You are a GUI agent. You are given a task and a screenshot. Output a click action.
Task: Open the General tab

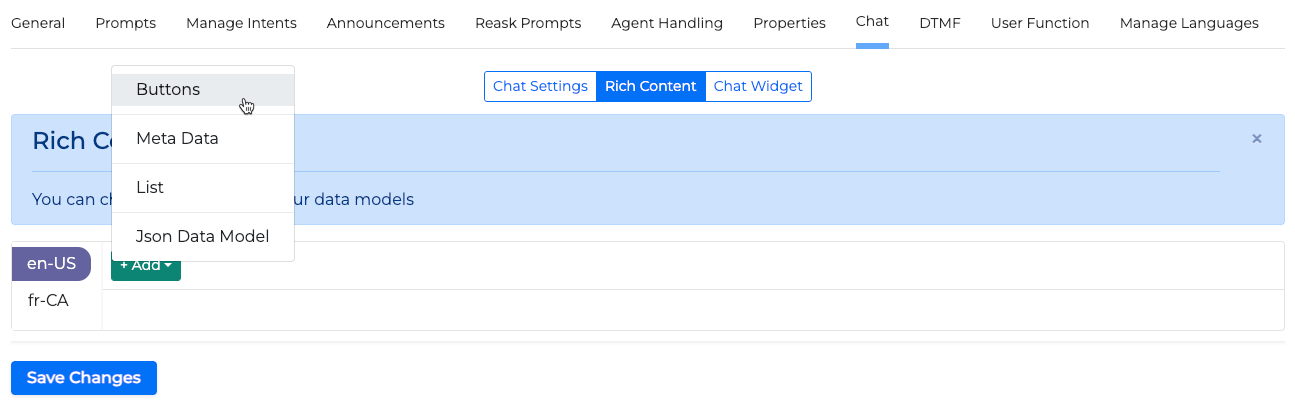click(x=38, y=23)
